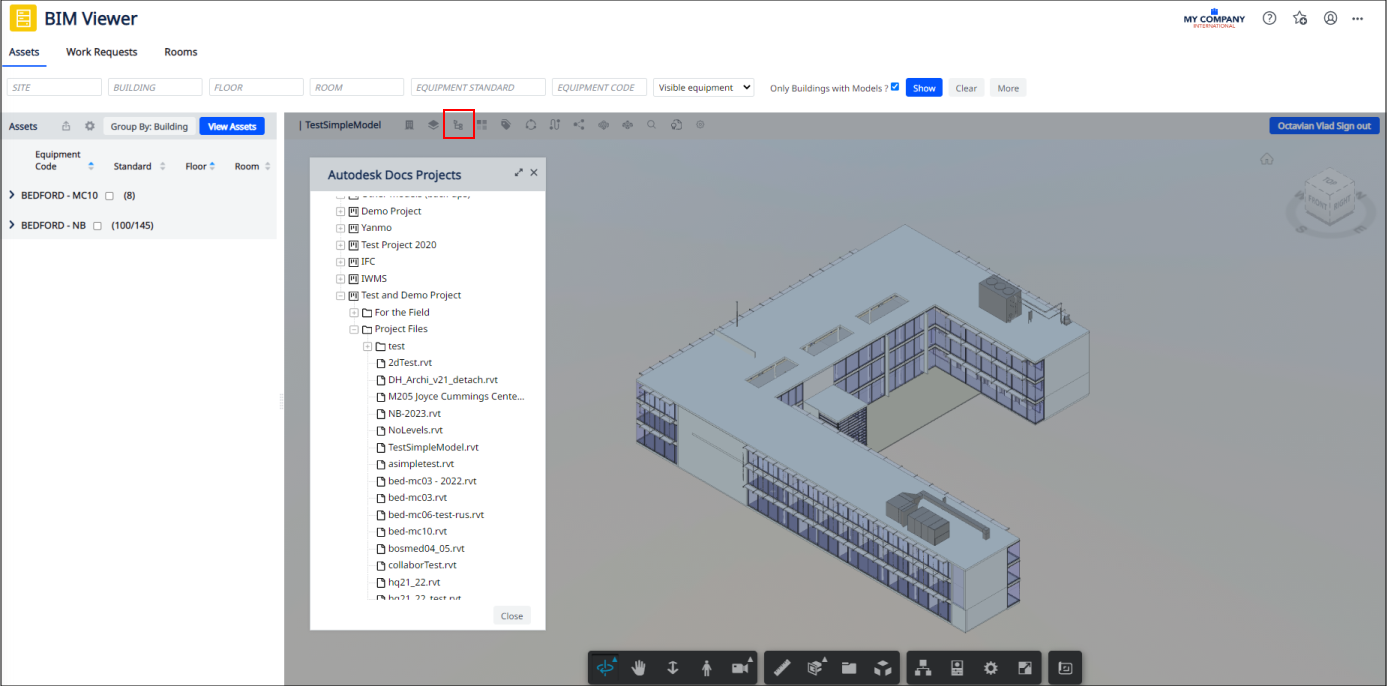Expand the BEDFORD - MC10 group
The image size is (1388, 686).
(x=12, y=195)
